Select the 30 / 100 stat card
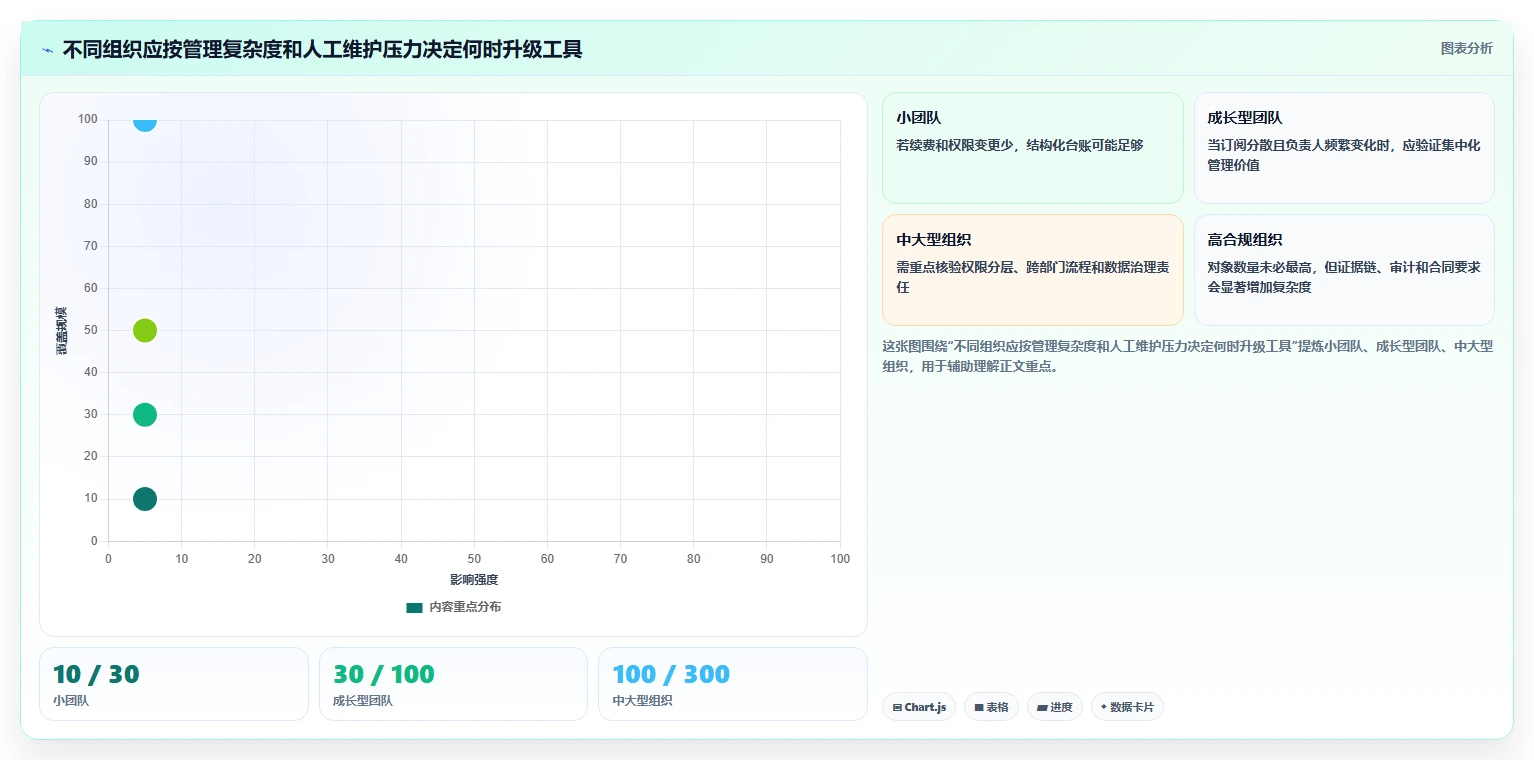The image size is (1534, 760). point(453,684)
